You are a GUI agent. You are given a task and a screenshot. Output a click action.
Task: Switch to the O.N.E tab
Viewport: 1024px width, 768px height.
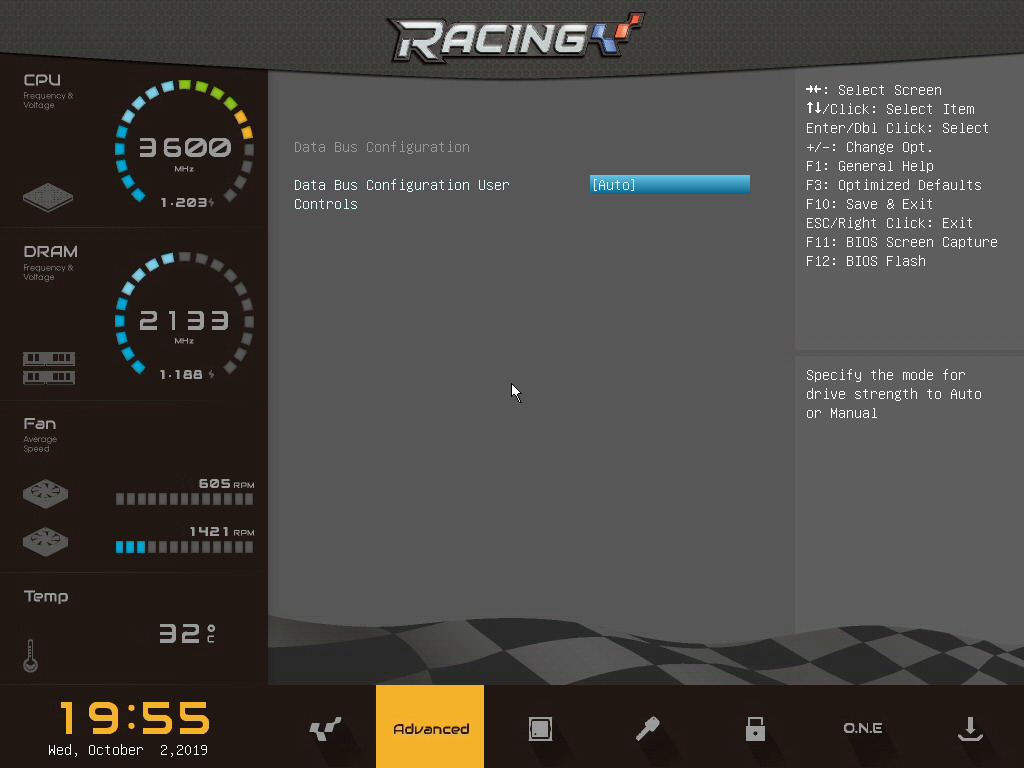[x=863, y=728]
